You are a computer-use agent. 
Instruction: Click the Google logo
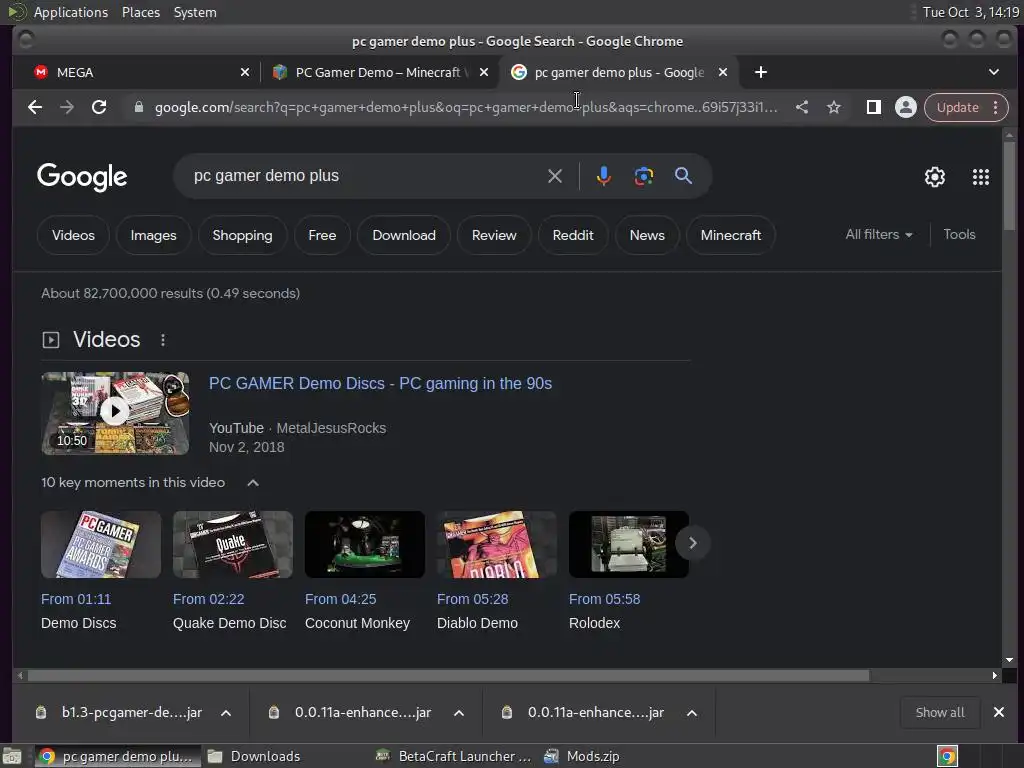(82, 177)
